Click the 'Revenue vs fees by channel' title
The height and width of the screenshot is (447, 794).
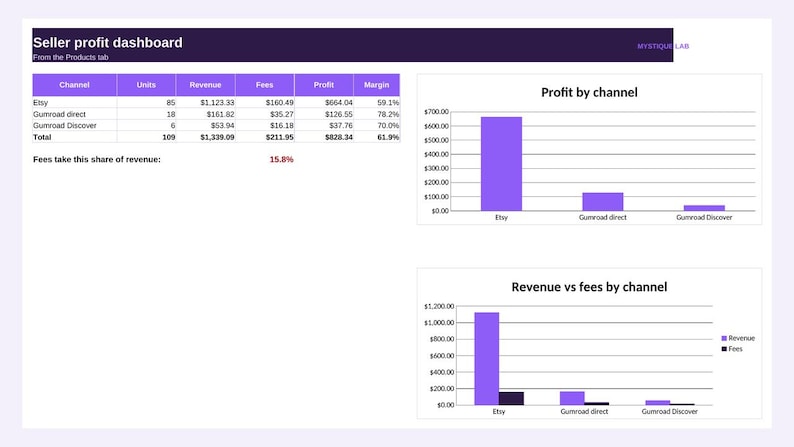(x=589, y=287)
